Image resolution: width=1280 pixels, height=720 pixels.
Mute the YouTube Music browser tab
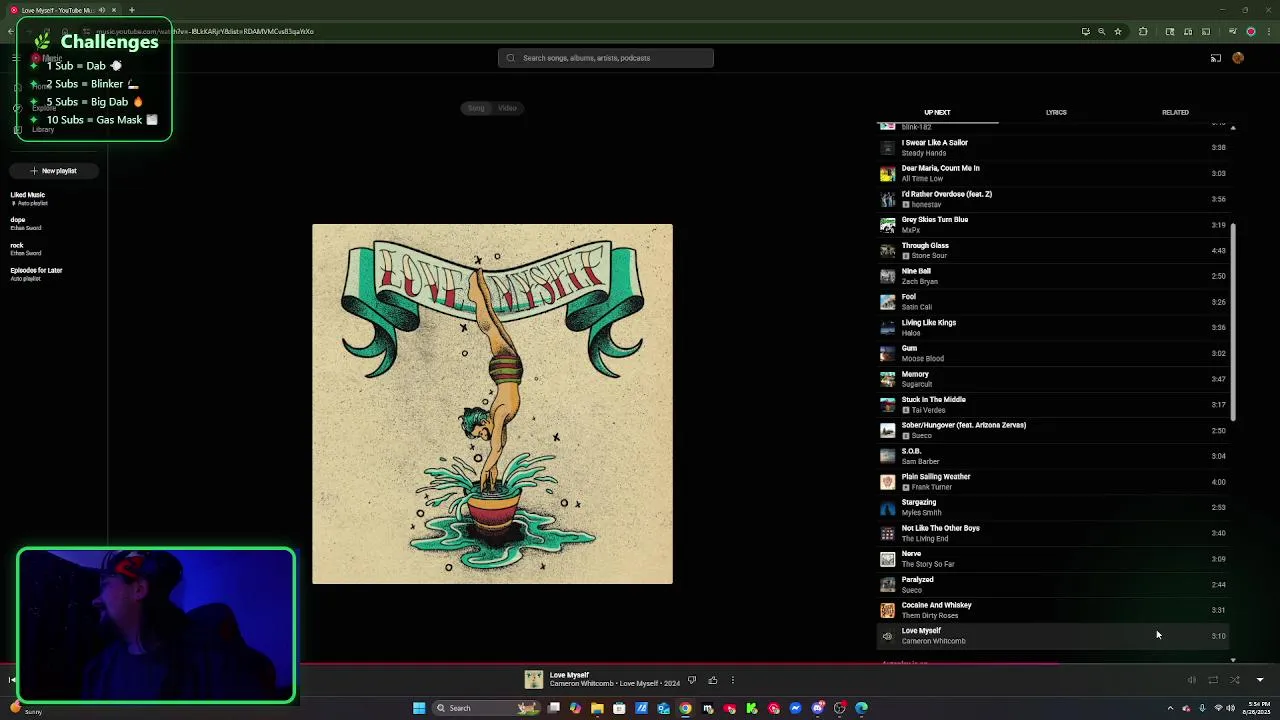(101, 10)
